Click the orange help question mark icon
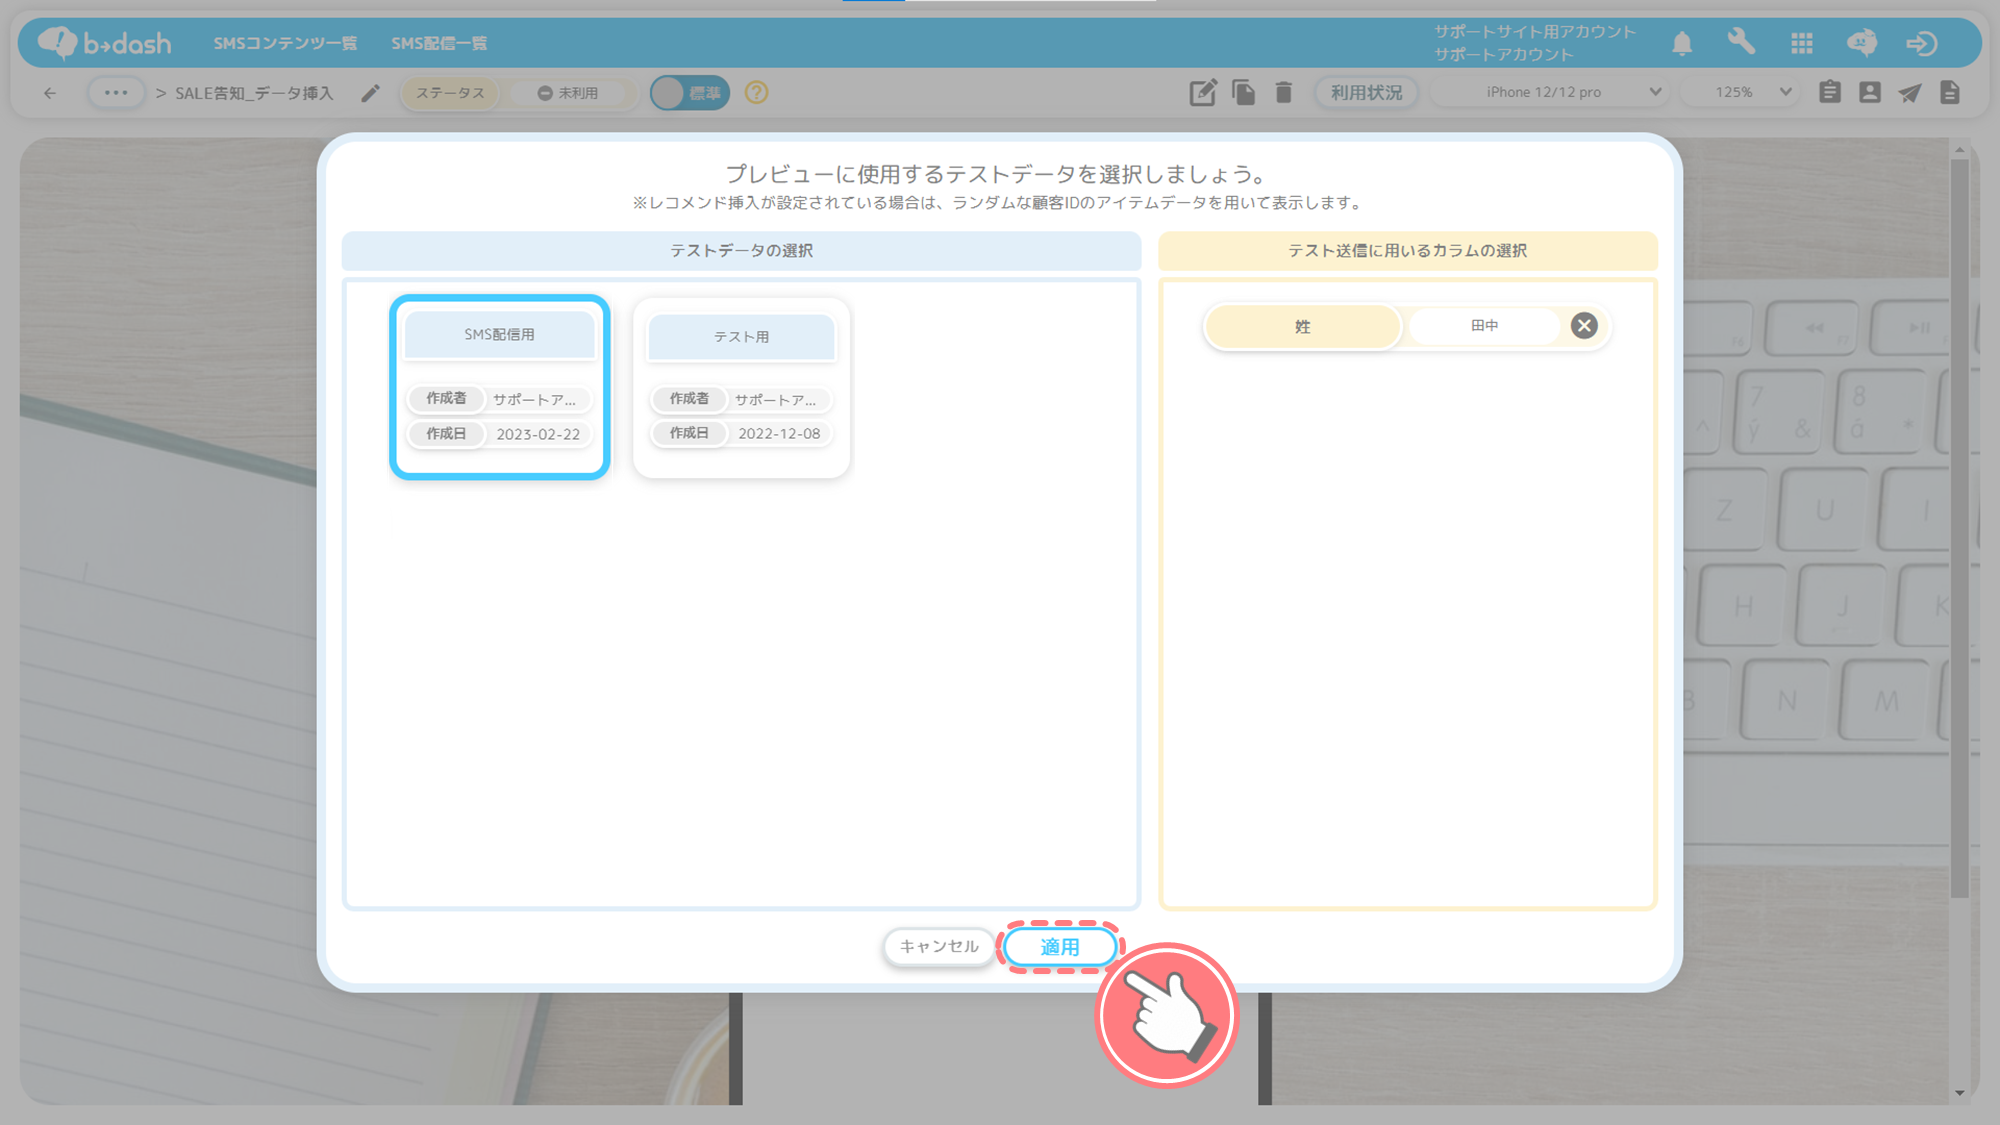Screen dimensions: 2000x1125 point(757,93)
